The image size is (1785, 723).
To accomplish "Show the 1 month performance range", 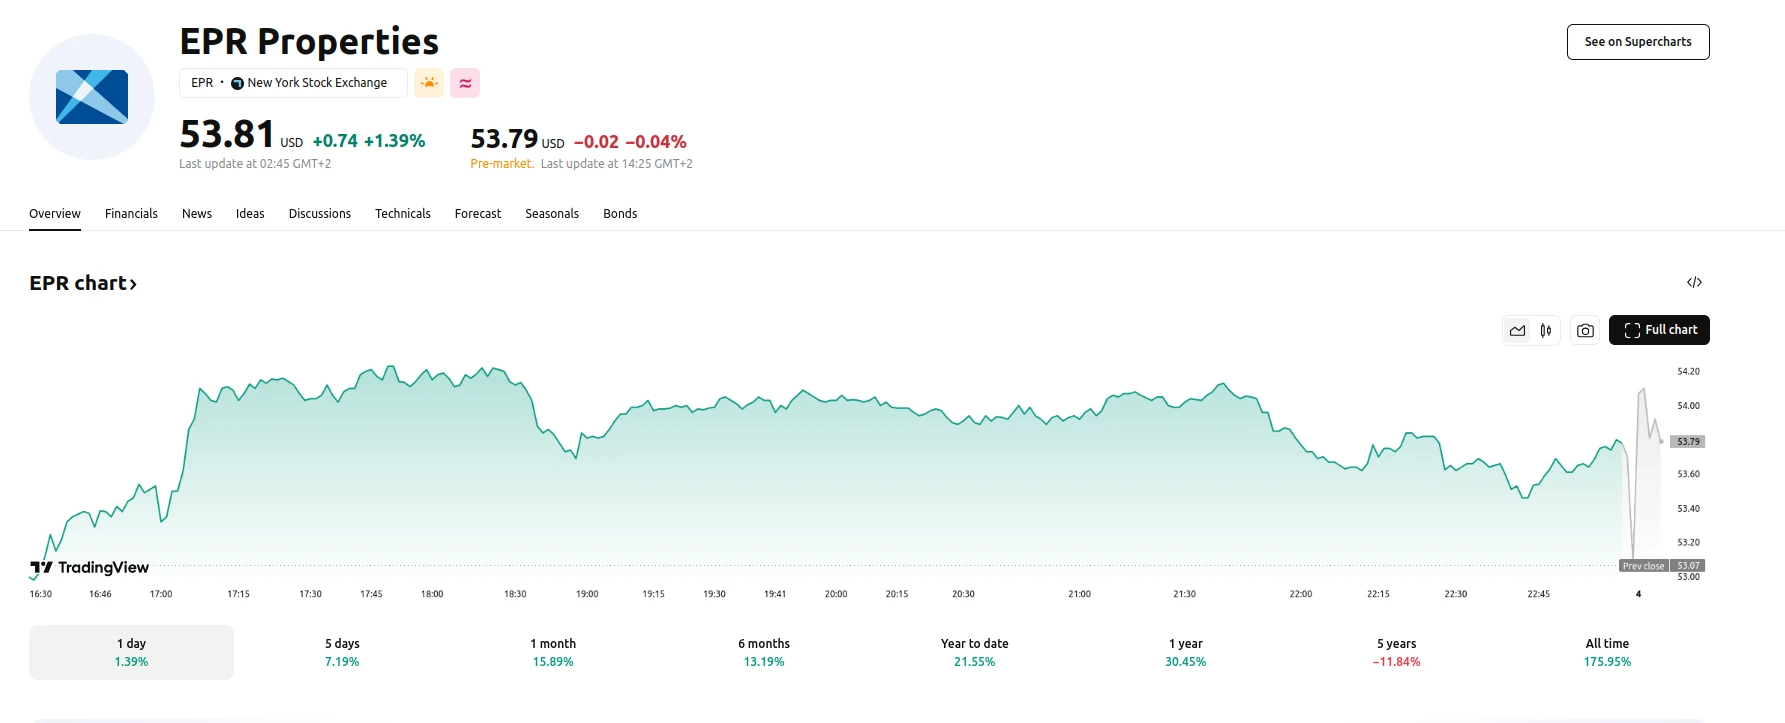I will (x=553, y=652).
